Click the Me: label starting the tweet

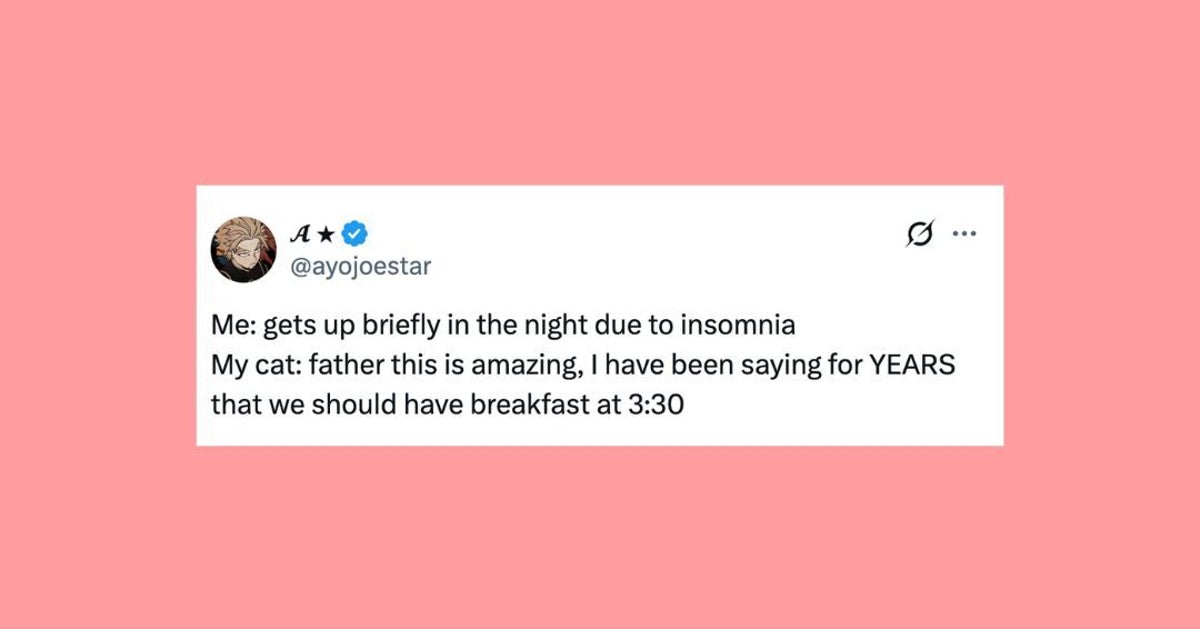point(234,329)
